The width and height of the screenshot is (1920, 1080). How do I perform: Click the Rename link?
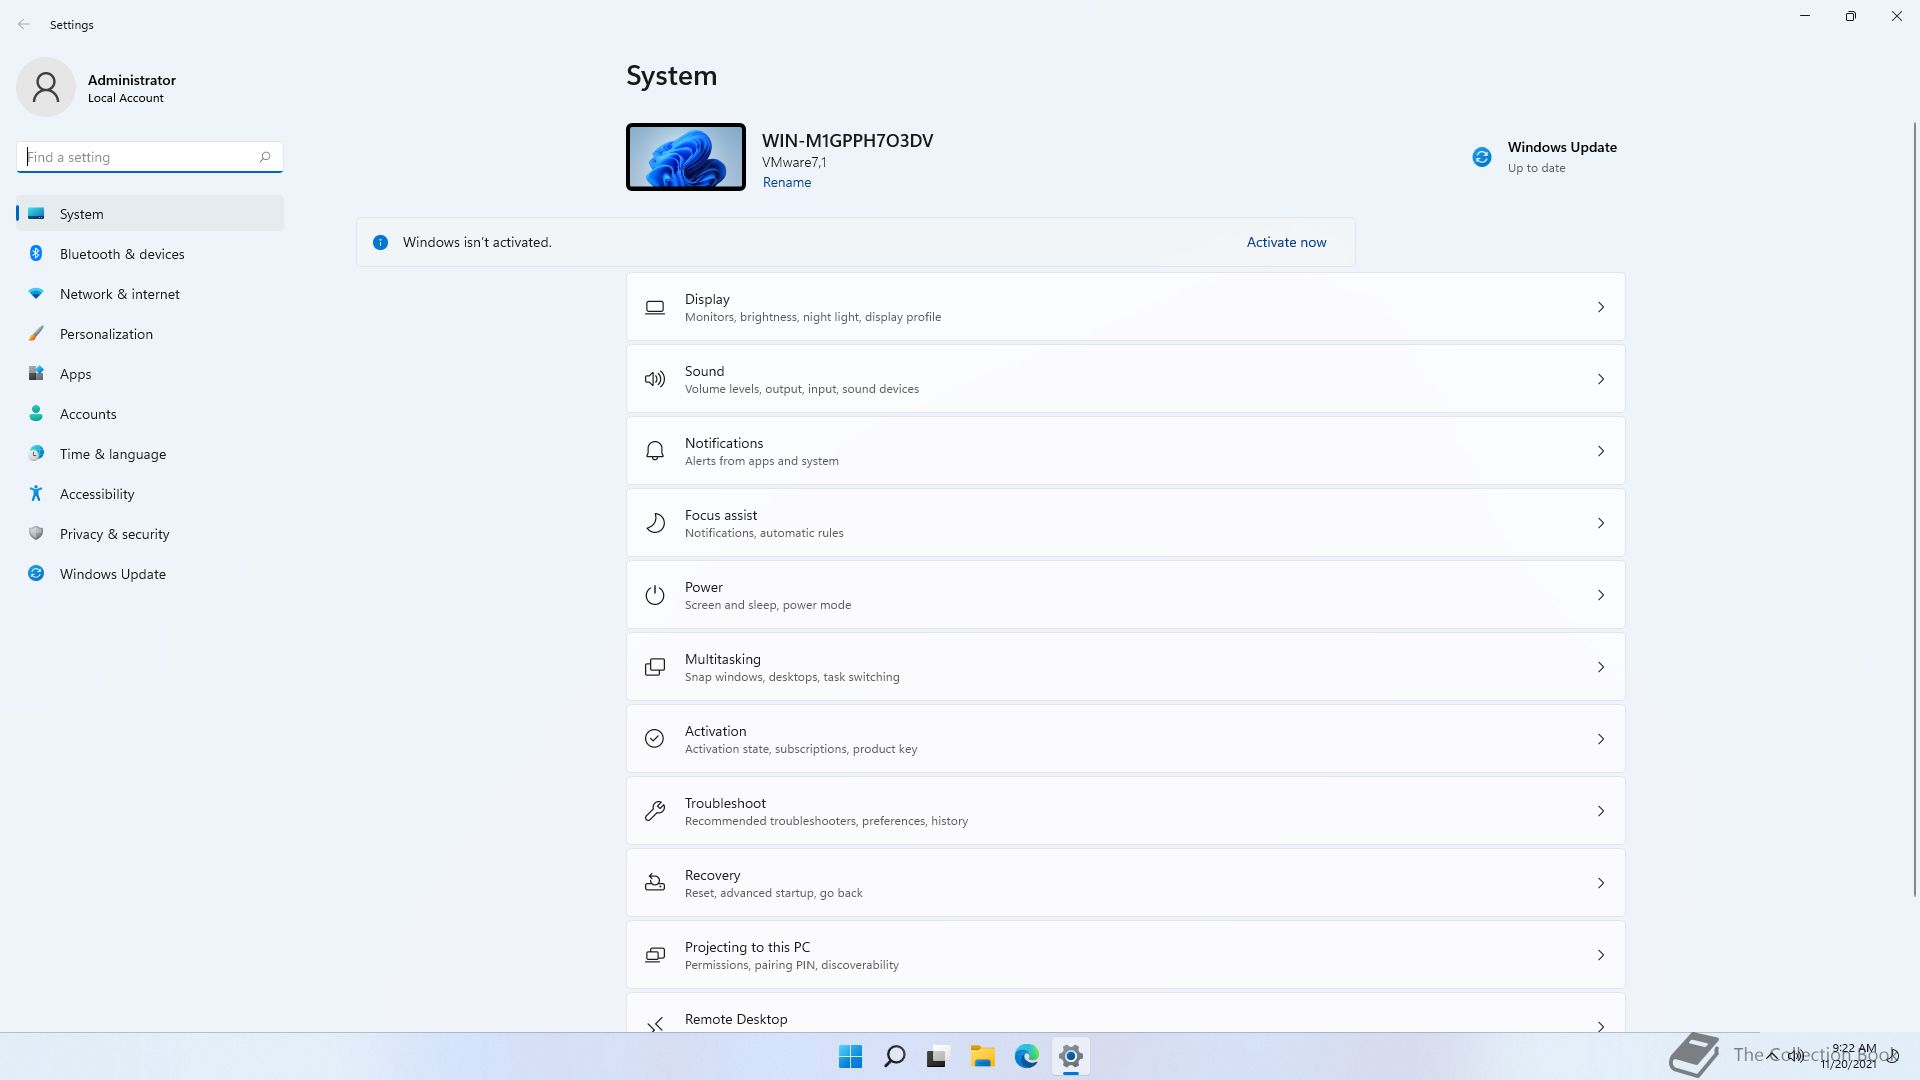[787, 182]
